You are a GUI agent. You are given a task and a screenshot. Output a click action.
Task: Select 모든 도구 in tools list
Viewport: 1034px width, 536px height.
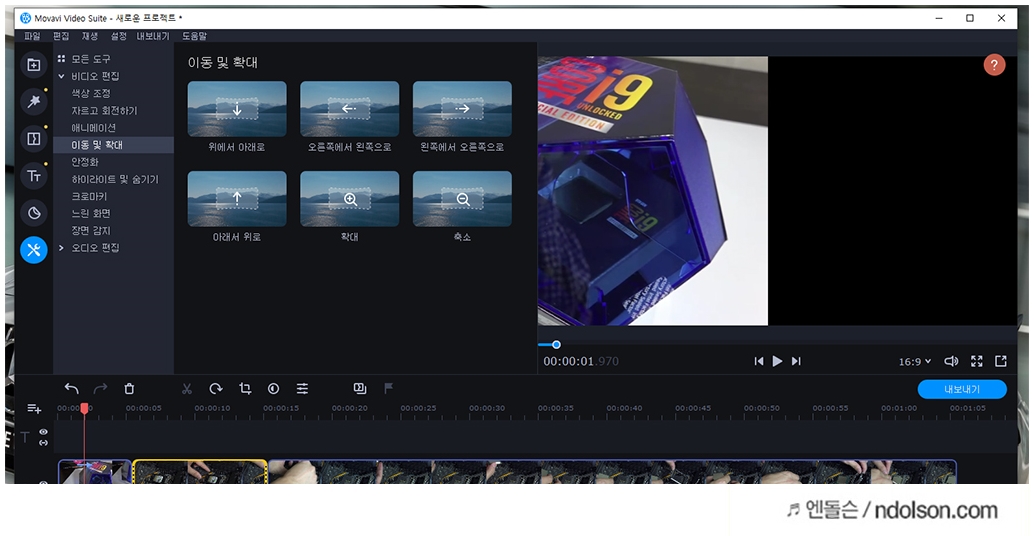tap(90, 59)
